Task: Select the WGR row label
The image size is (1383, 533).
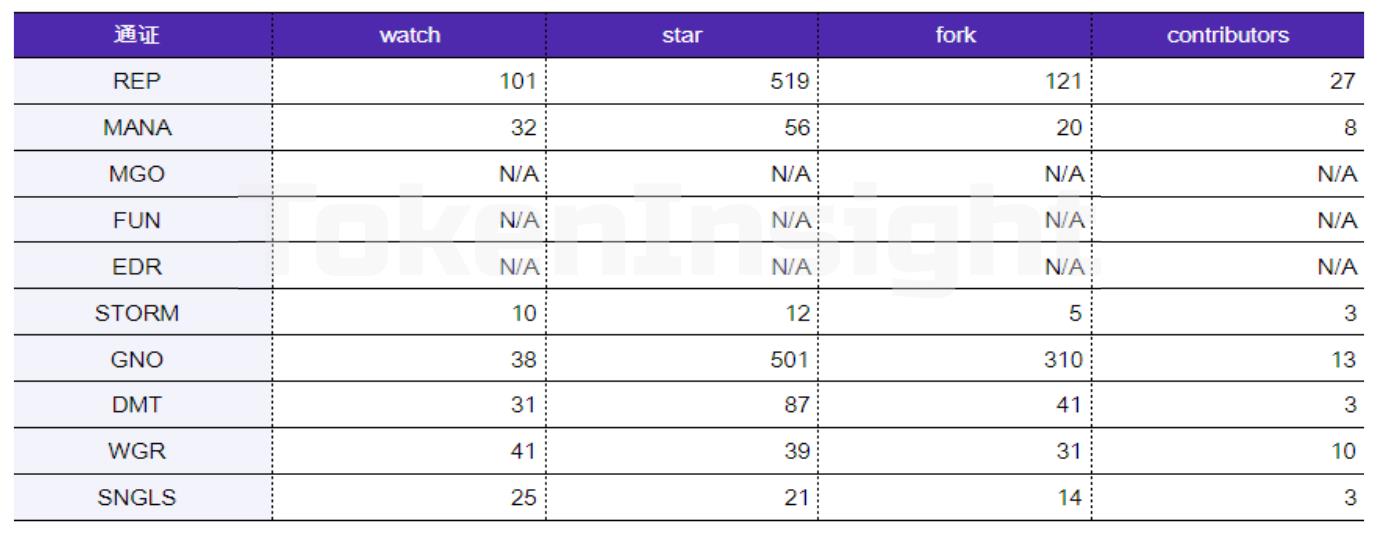Action: pyautogui.click(x=137, y=451)
